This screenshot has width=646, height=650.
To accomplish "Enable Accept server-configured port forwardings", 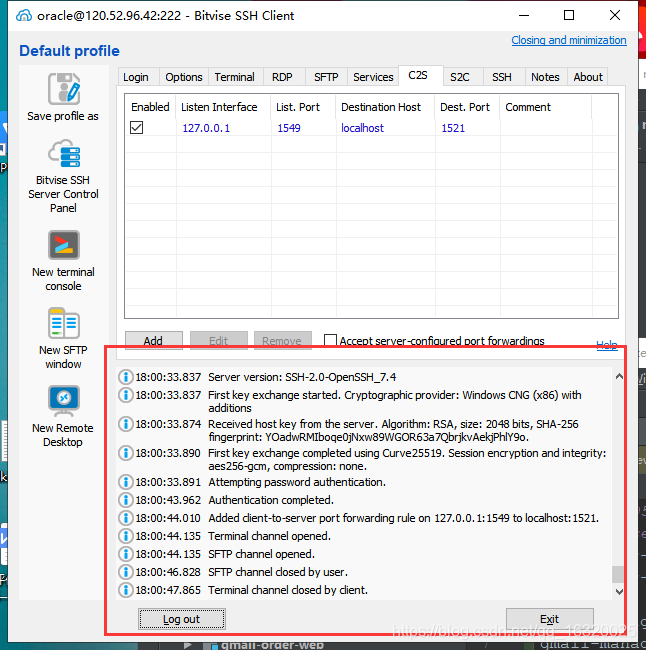I will click(330, 340).
